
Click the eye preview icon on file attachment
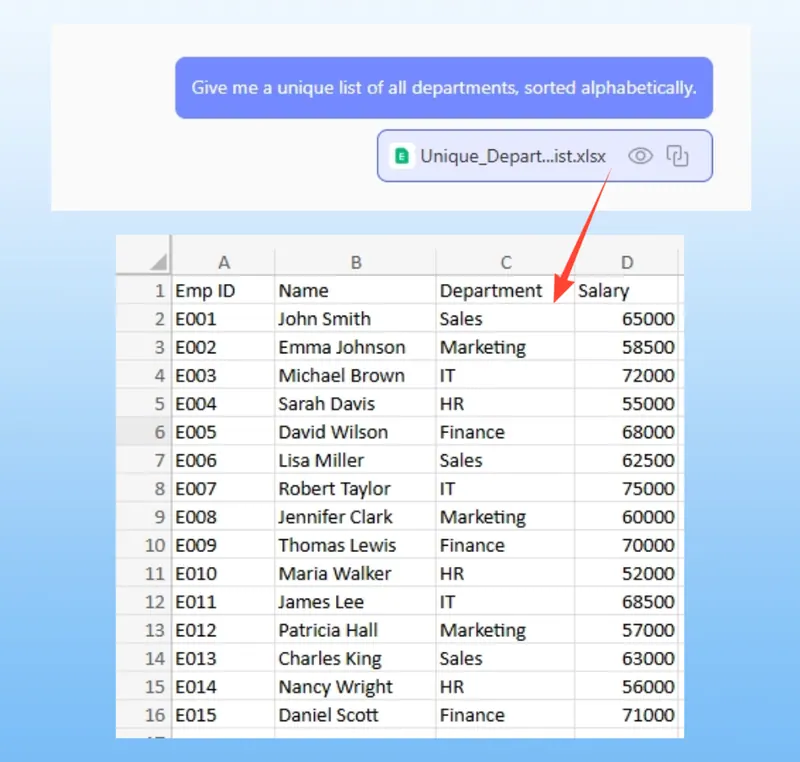click(640, 156)
